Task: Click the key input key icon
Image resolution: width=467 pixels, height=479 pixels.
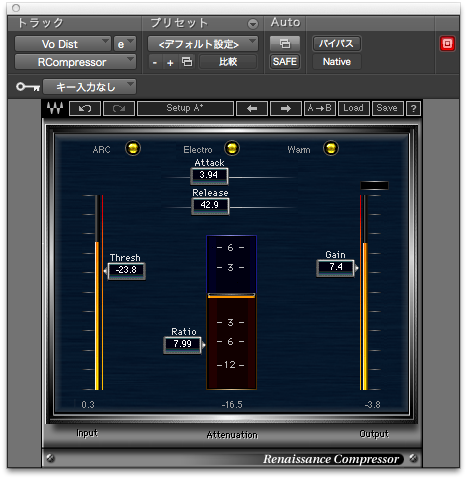Action: tap(28, 87)
